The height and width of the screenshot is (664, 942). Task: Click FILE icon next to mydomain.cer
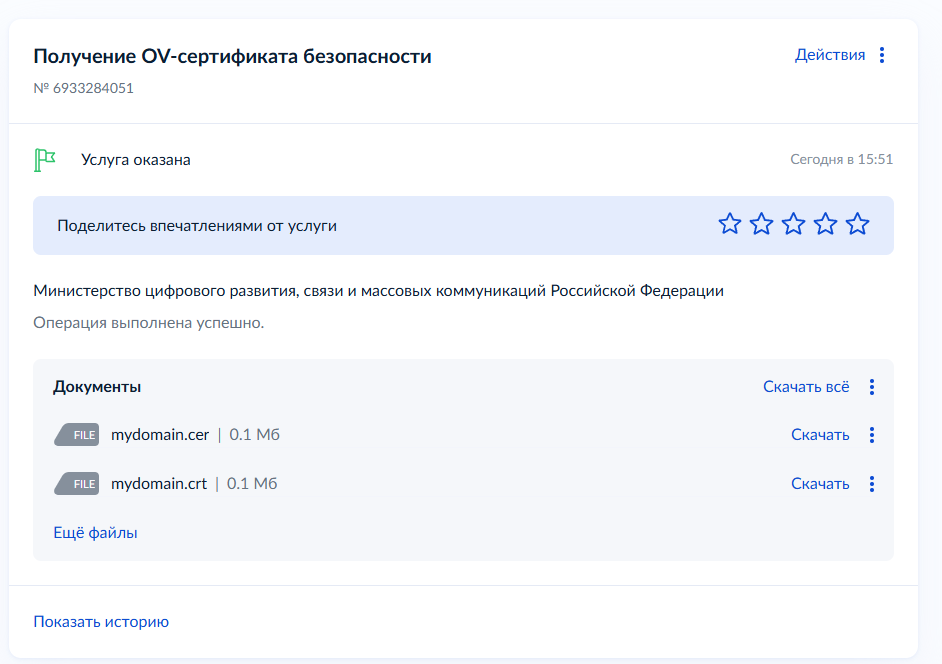click(x=77, y=435)
